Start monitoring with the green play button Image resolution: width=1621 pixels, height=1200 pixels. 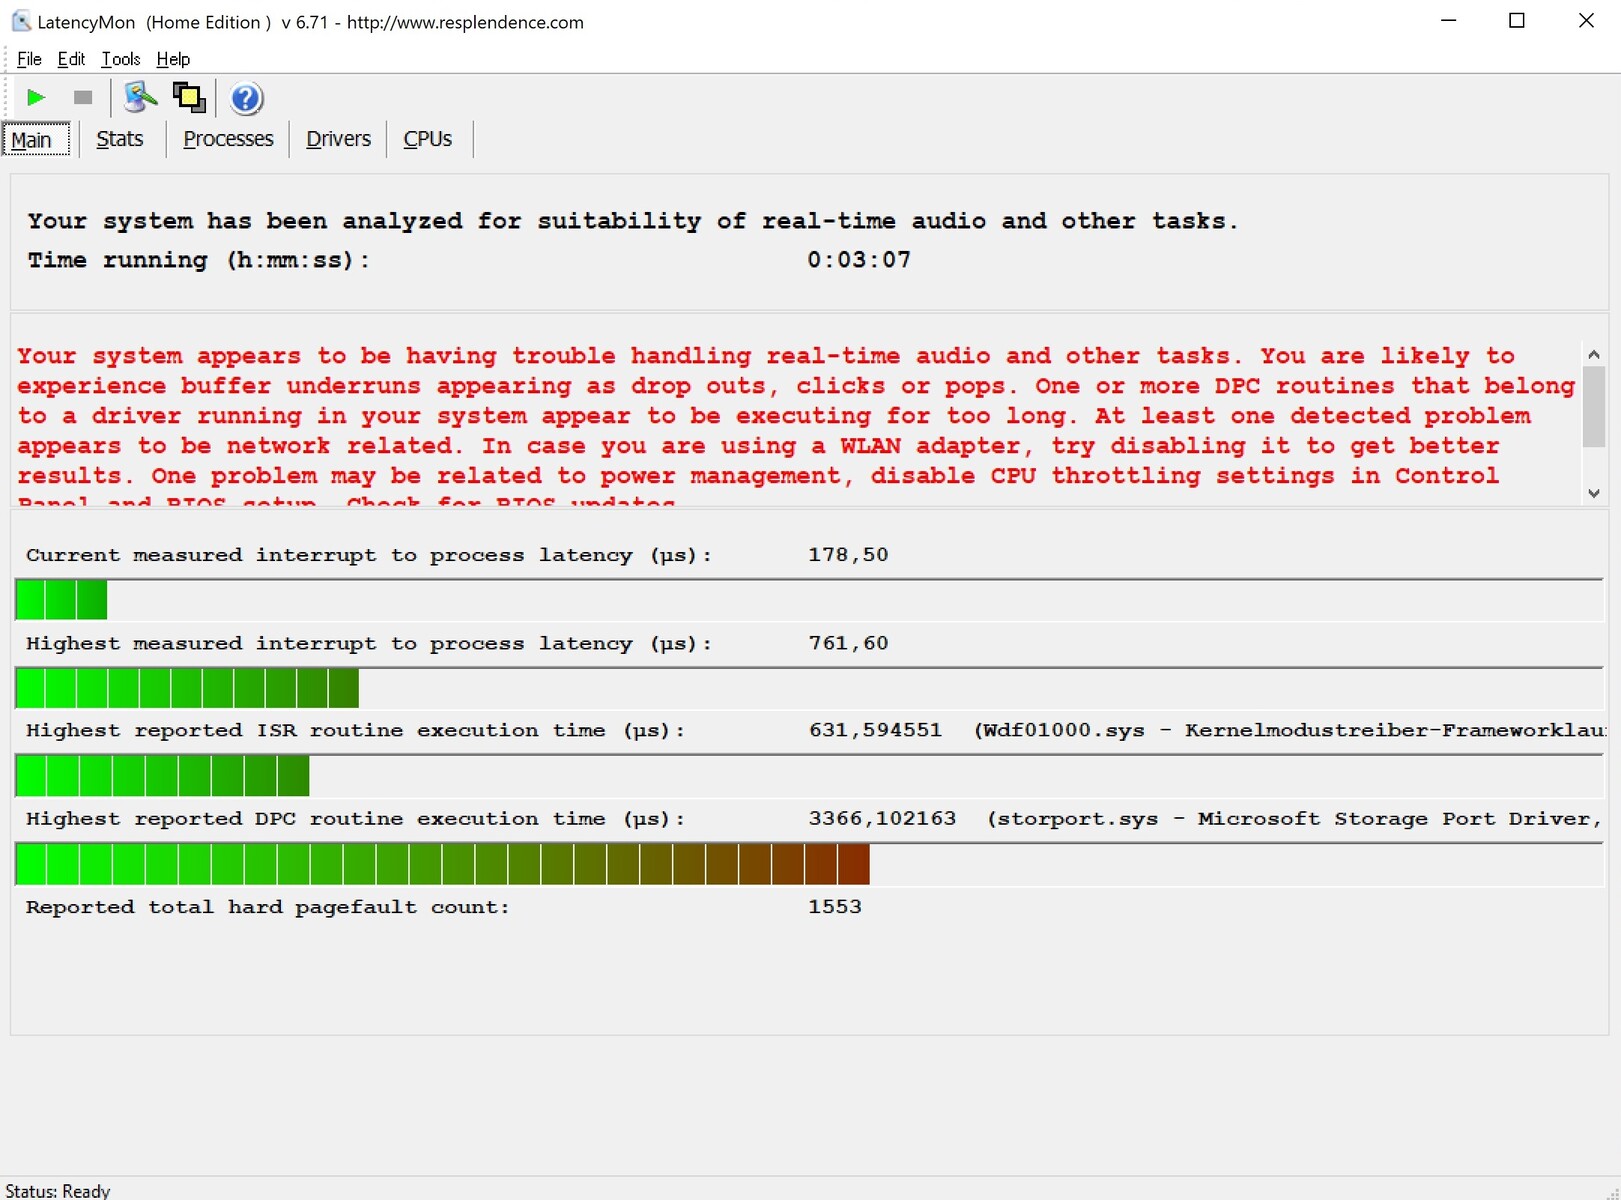(36, 98)
